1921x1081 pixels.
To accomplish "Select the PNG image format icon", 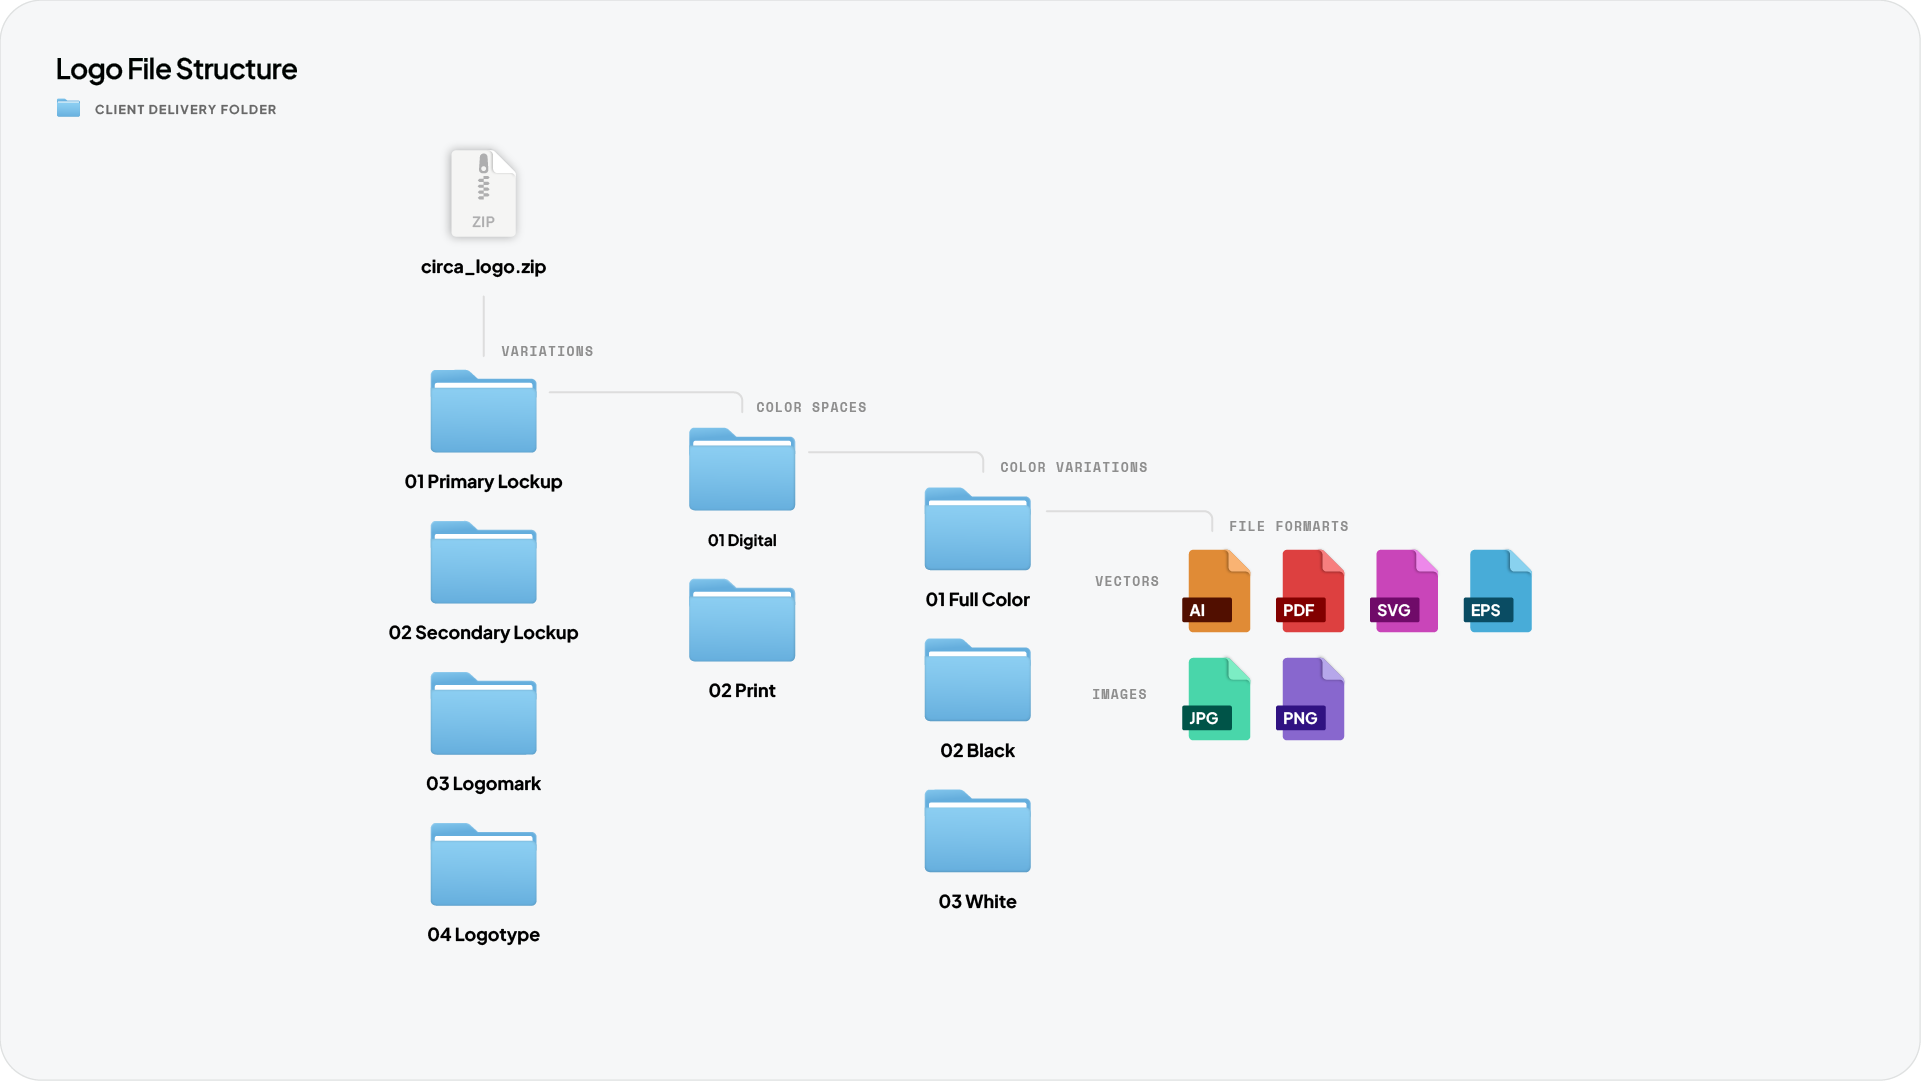I will point(1311,698).
